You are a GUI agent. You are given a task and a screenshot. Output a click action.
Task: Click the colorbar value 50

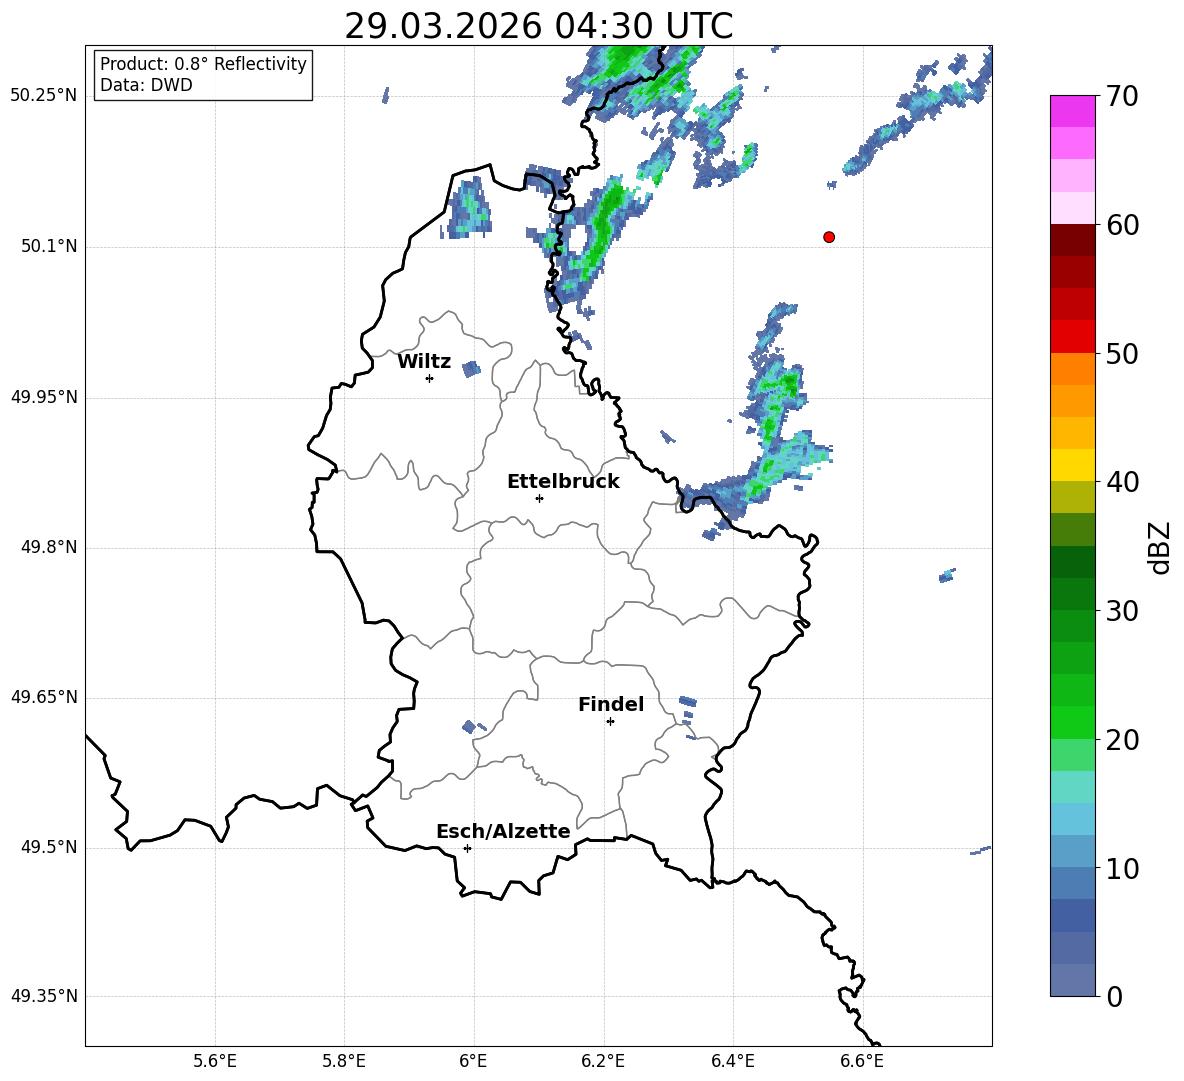tap(1122, 353)
